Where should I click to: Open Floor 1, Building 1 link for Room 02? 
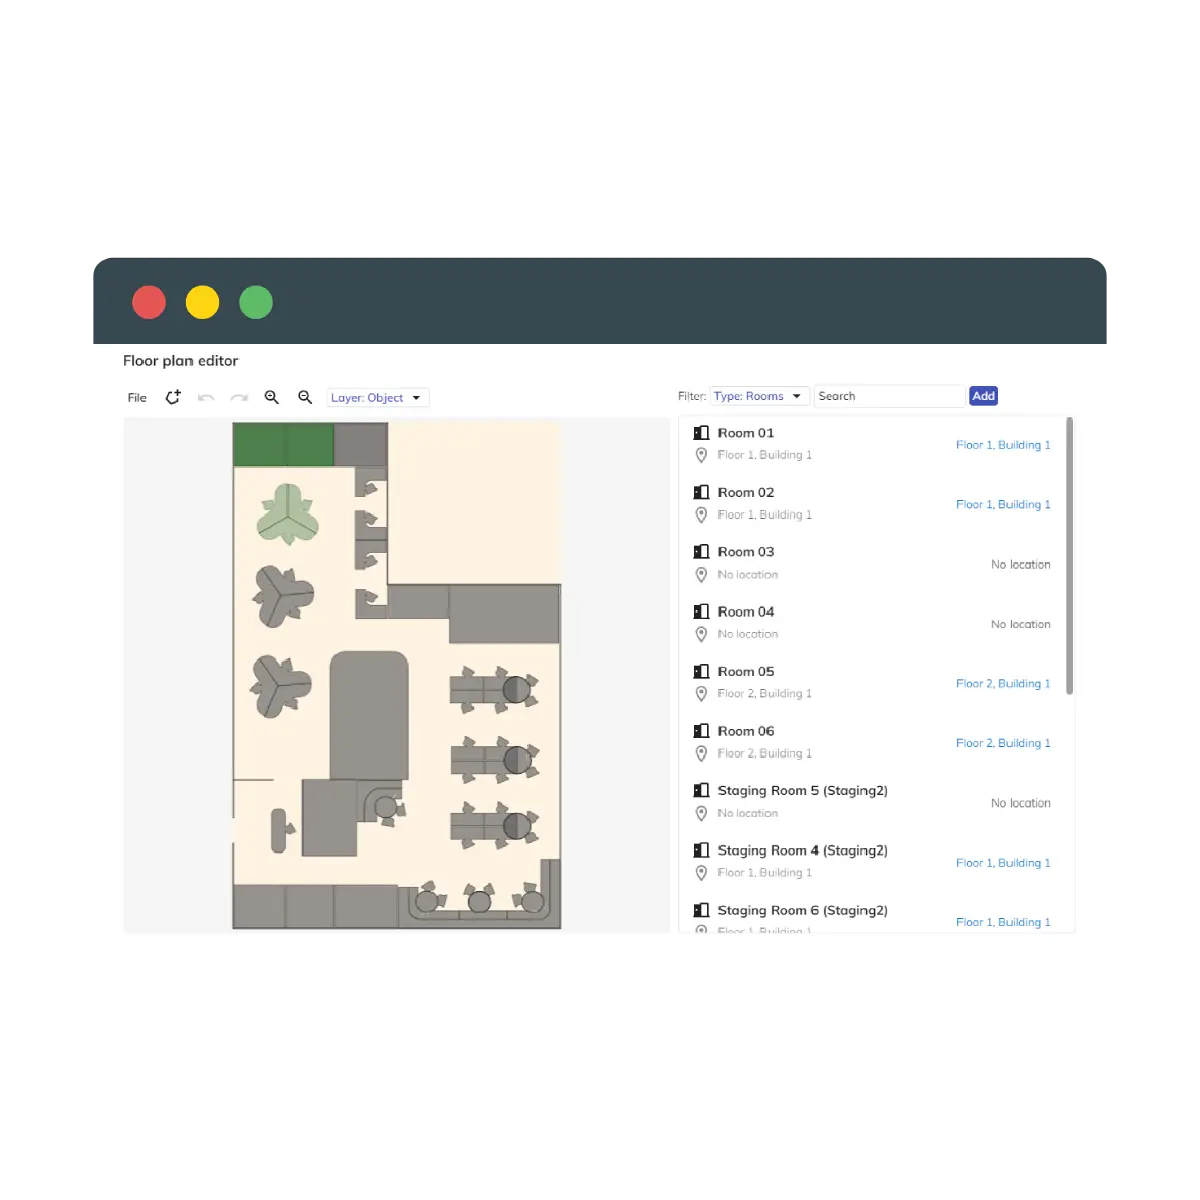1002,505
